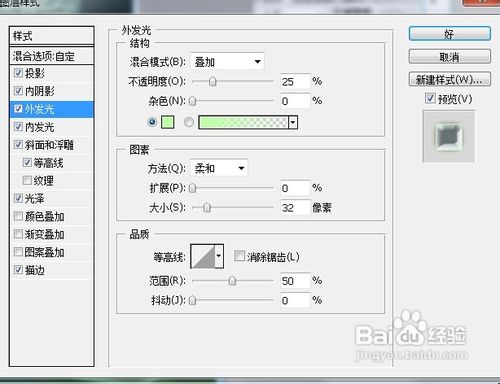500x384 pixels.
Task: Click the 扩展 spread value field
Action: [295, 188]
